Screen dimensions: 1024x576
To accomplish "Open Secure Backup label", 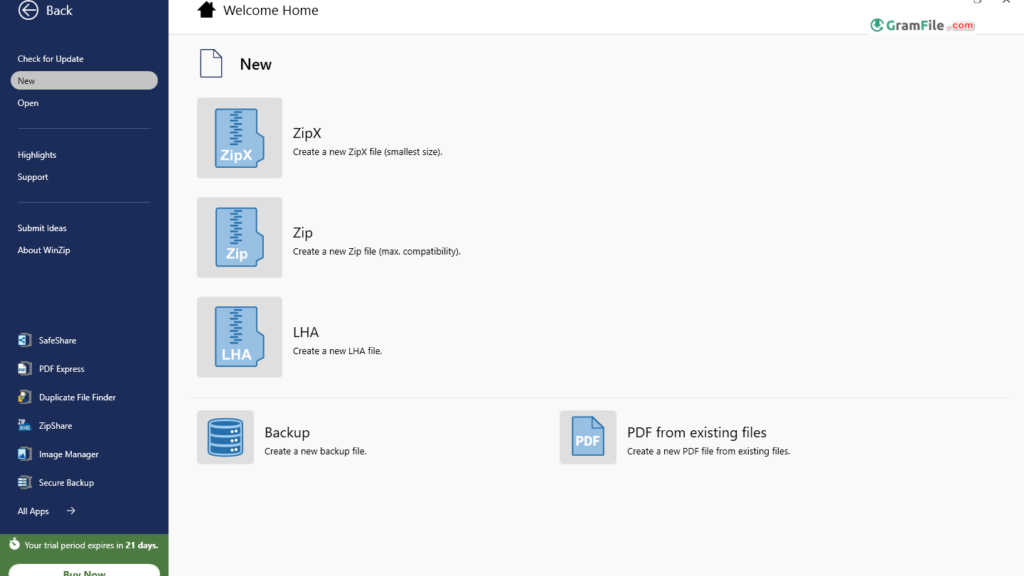I will tap(66, 483).
